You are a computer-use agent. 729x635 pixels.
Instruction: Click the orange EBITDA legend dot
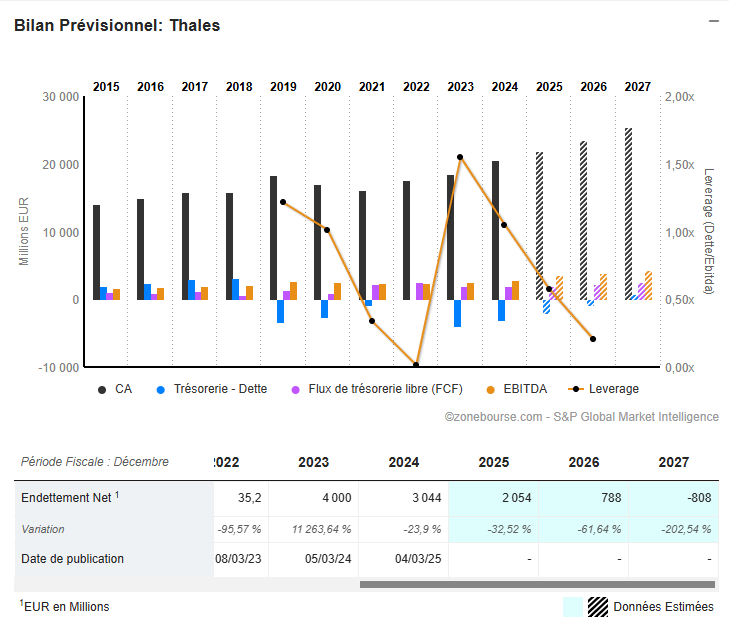coord(490,390)
